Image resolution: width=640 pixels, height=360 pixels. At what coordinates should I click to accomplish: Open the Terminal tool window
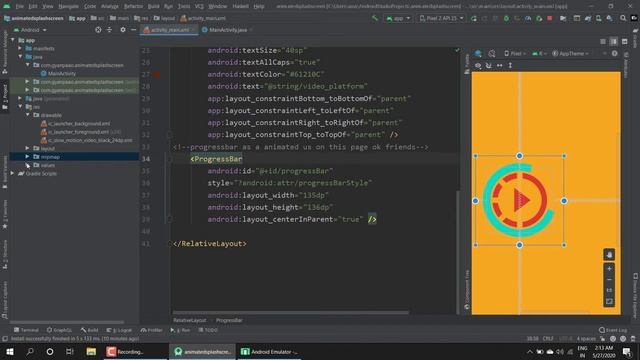[x=26, y=330]
